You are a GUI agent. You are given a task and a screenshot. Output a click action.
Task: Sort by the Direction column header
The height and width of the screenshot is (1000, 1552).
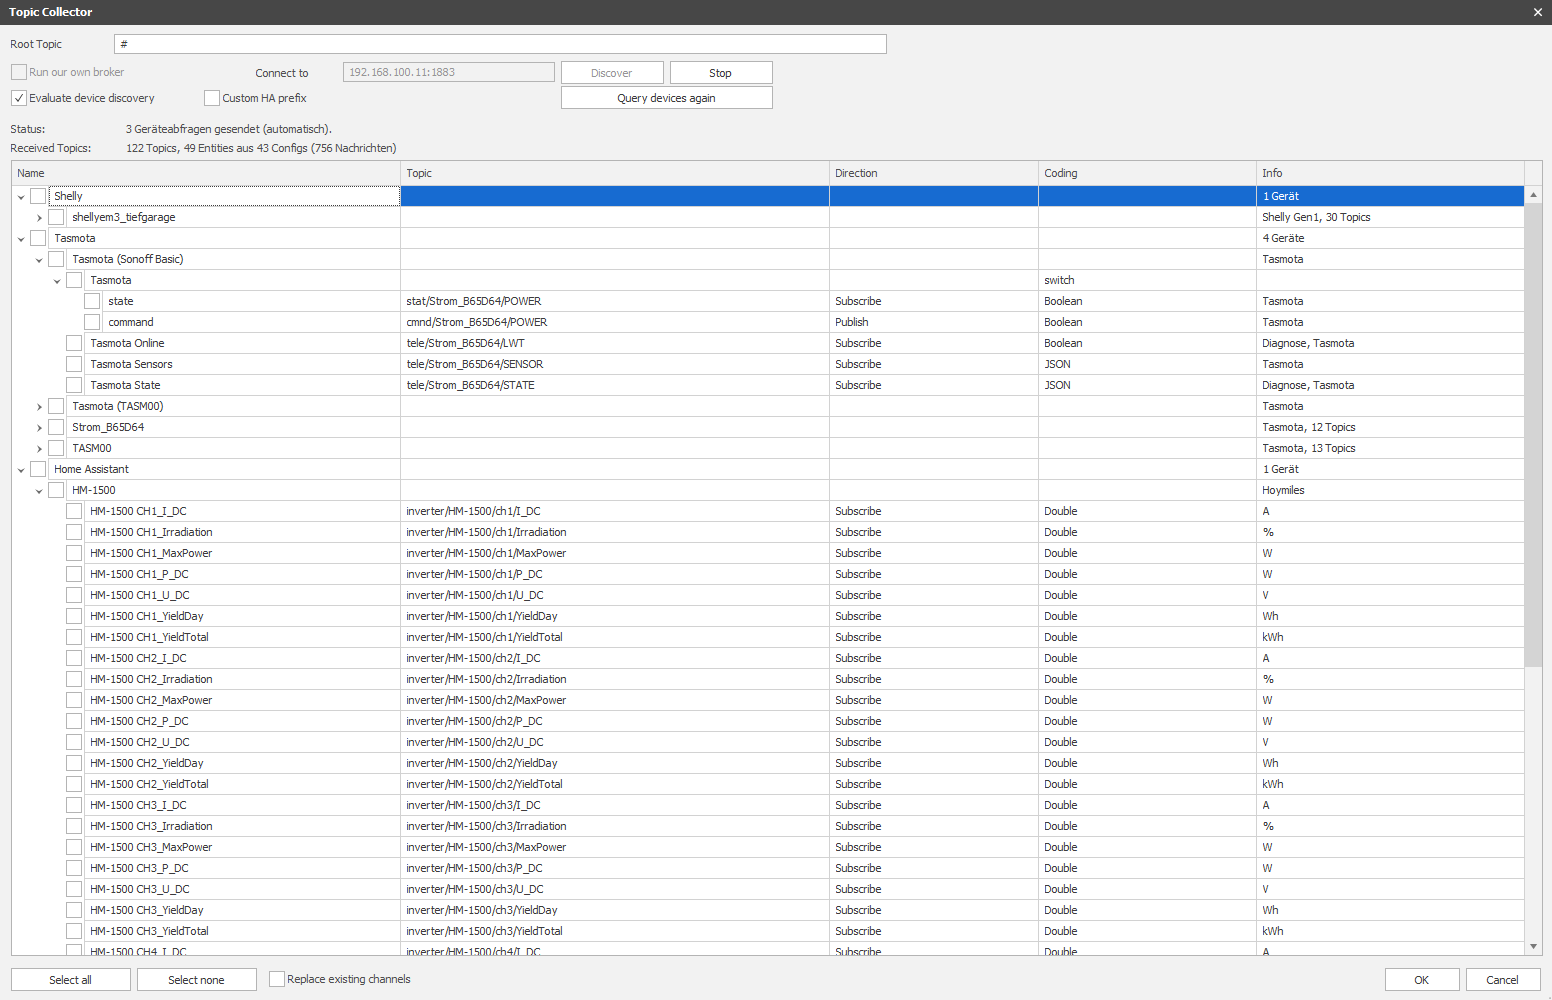pyautogui.click(x=934, y=173)
